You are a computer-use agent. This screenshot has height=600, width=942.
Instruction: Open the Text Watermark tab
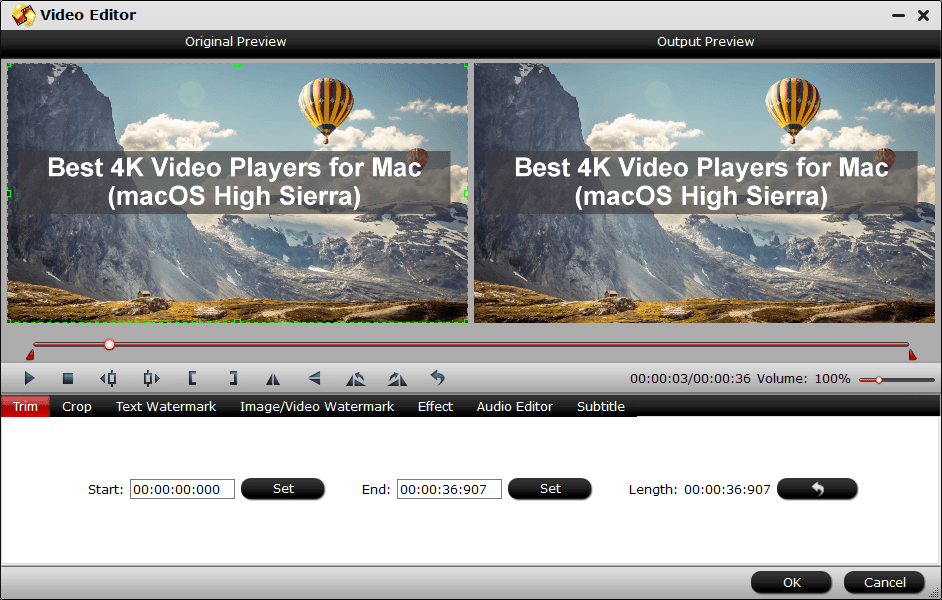click(166, 407)
